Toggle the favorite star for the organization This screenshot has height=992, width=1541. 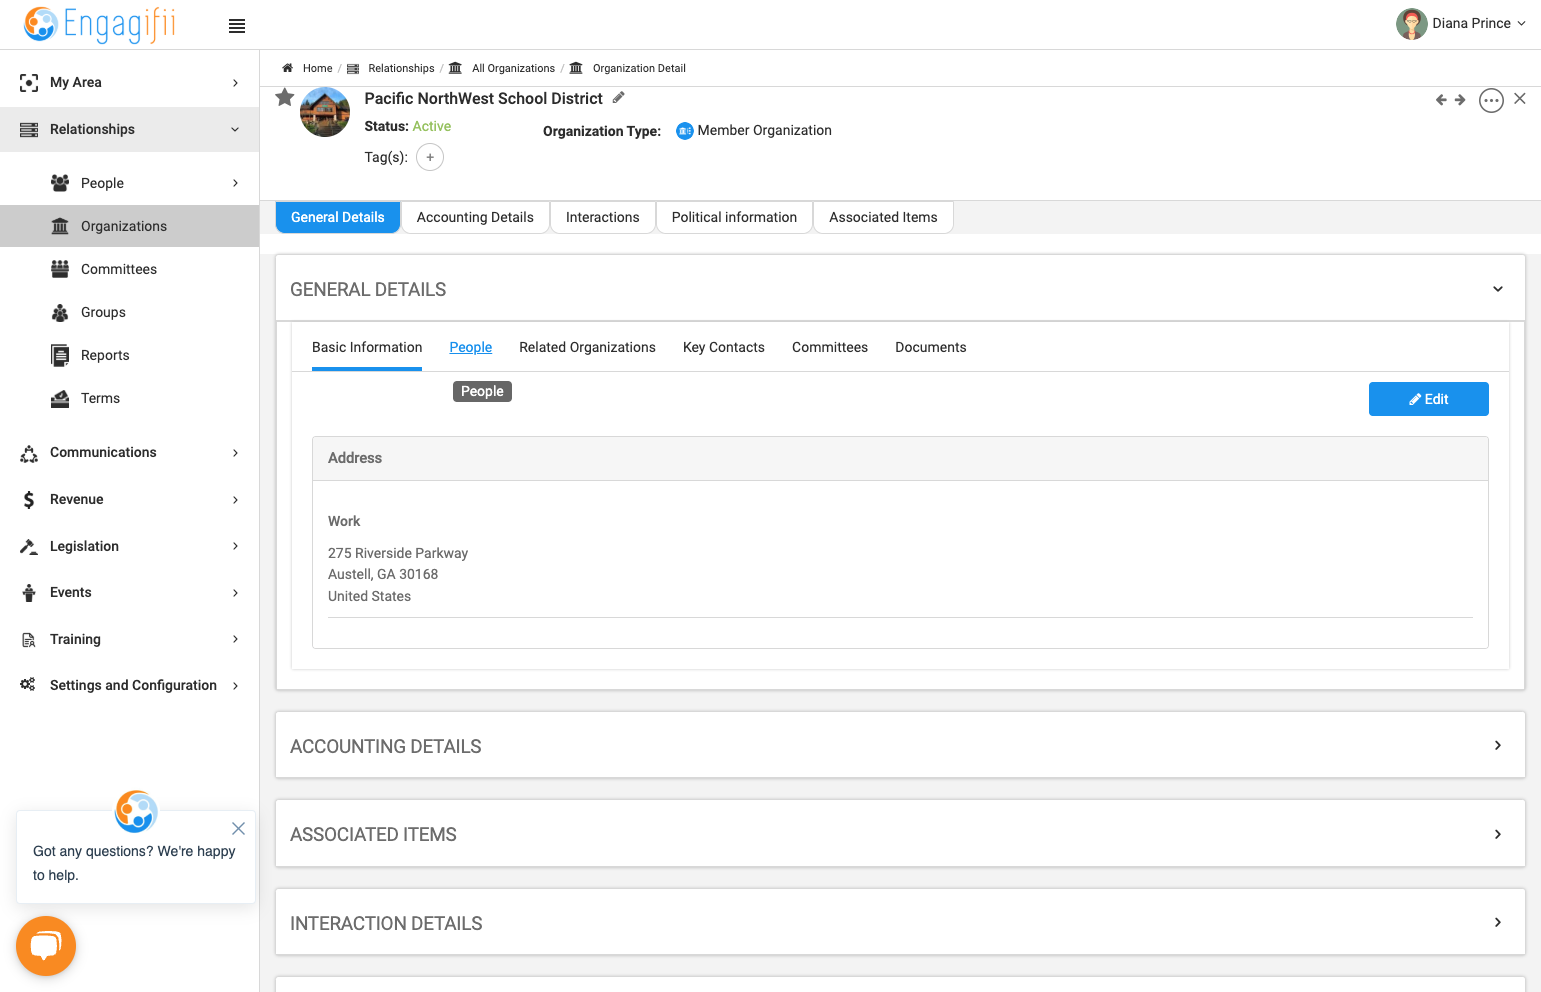pyautogui.click(x=285, y=97)
